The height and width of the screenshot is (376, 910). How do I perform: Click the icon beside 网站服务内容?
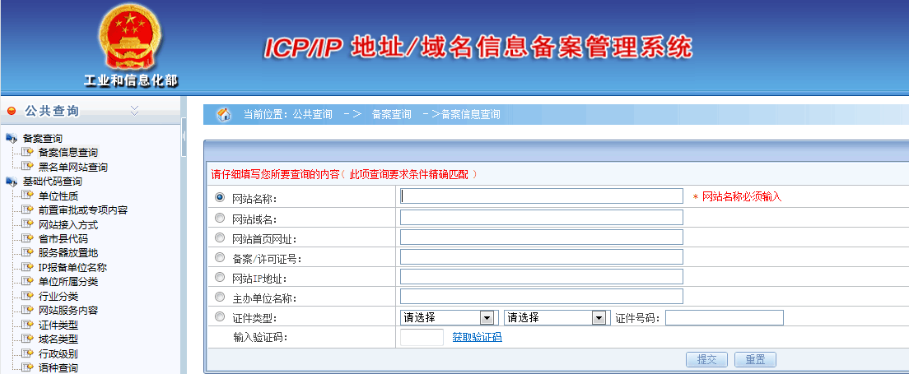pyautogui.click(x=27, y=310)
